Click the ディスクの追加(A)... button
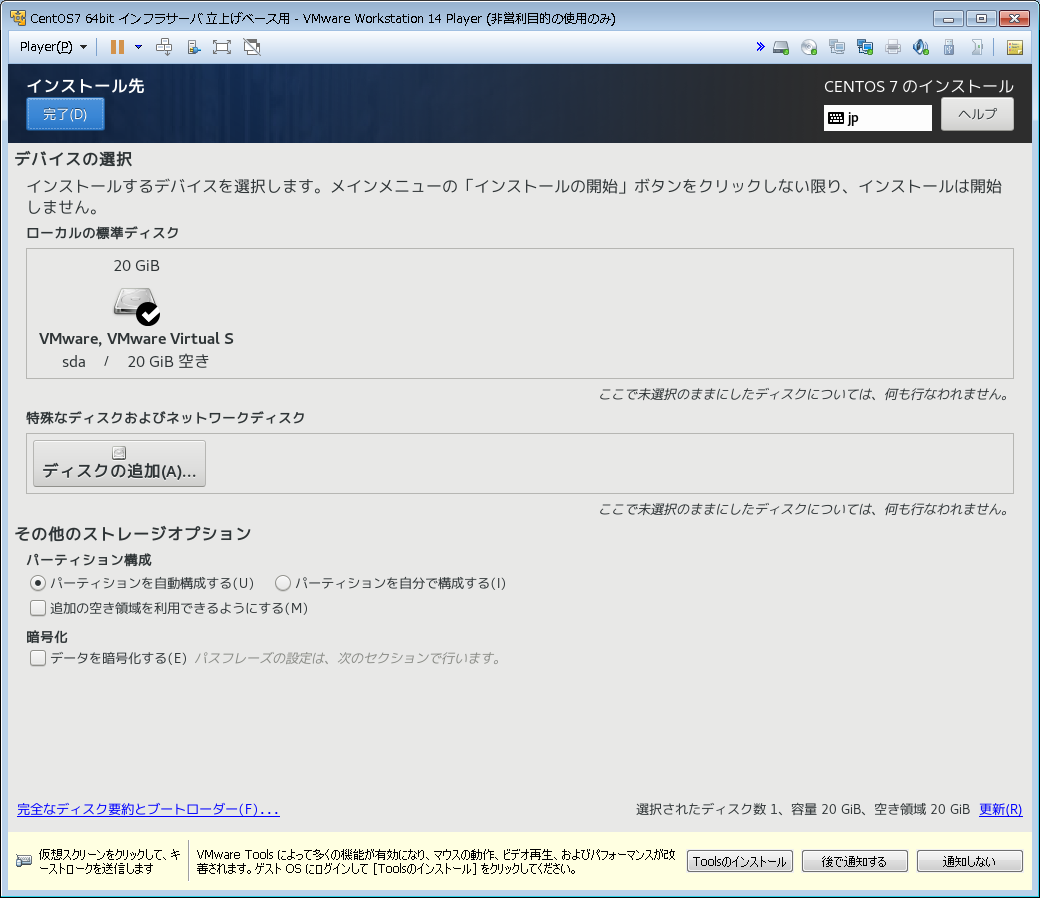1040x898 pixels. click(x=119, y=464)
